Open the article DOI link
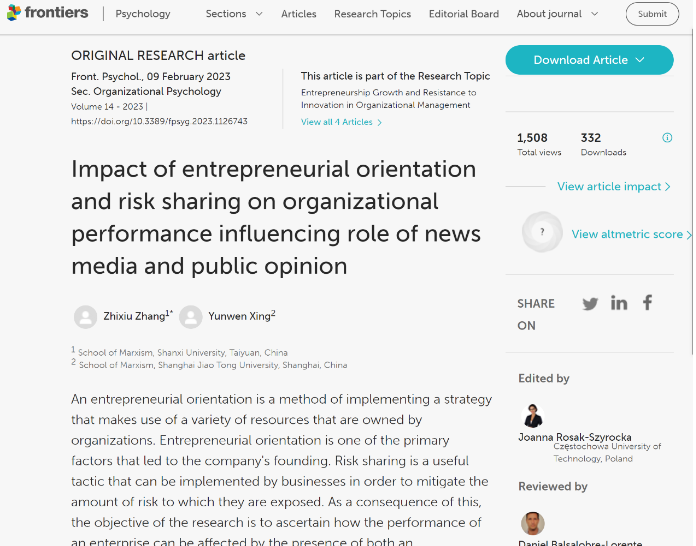This screenshot has width=696, height=546. point(159,121)
